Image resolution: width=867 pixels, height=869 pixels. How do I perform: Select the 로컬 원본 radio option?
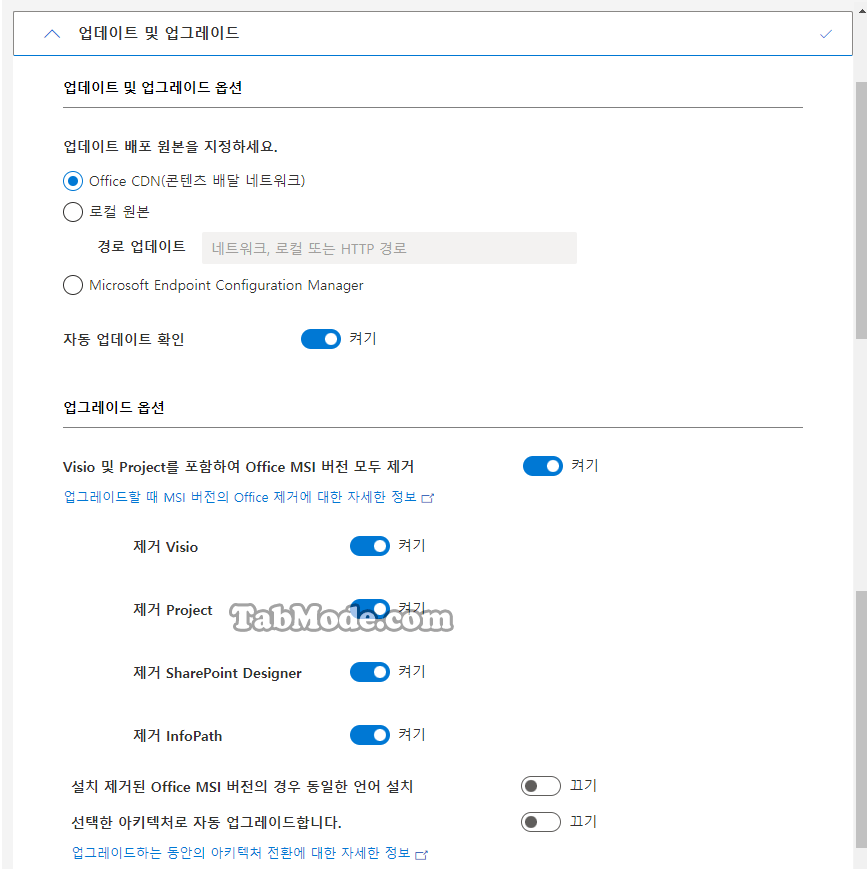tap(73, 212)
